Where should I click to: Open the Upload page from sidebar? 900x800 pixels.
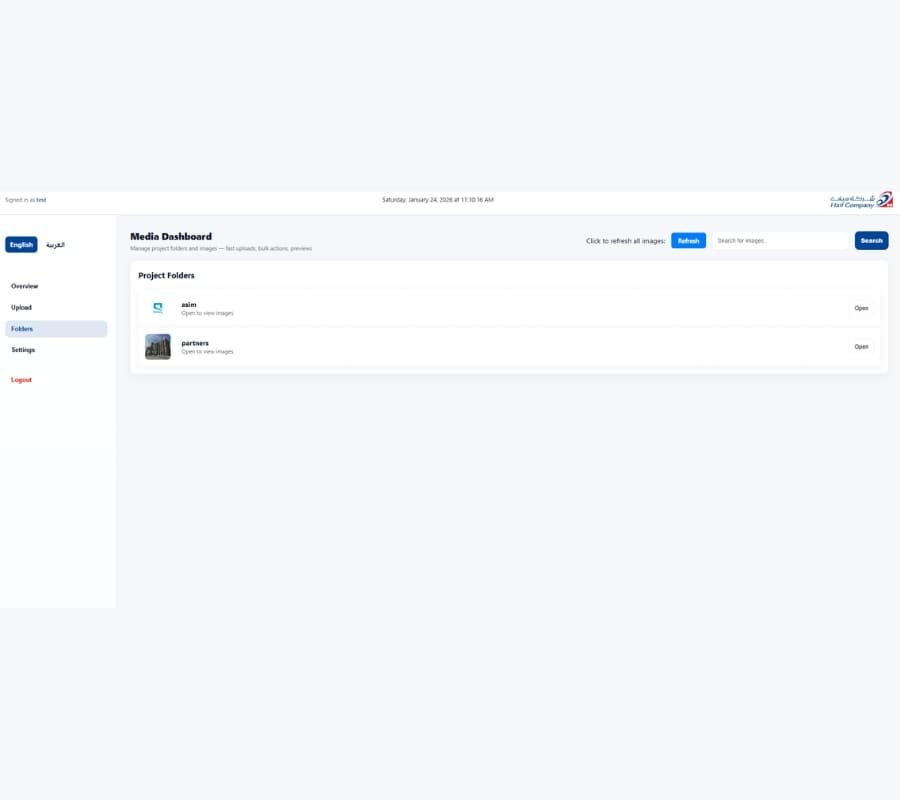22,308
